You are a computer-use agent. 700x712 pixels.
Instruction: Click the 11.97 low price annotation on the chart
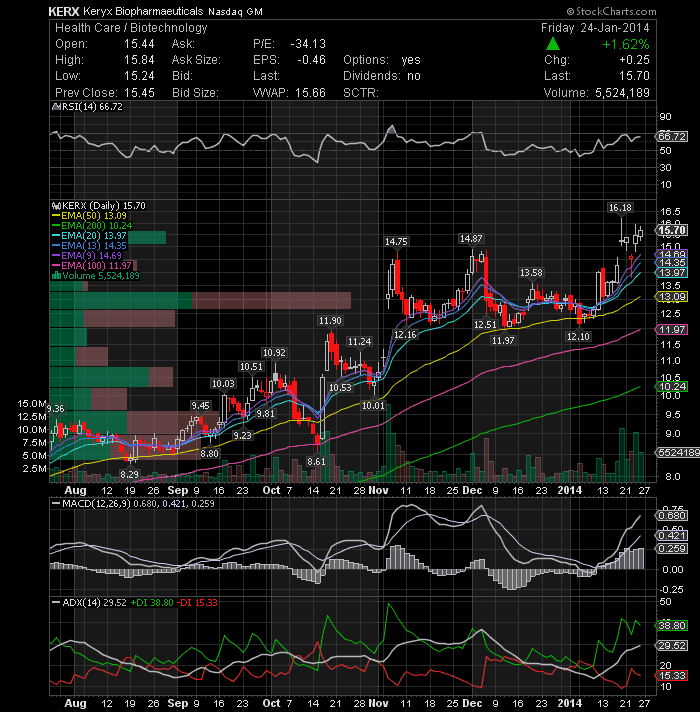click(503, 340)
